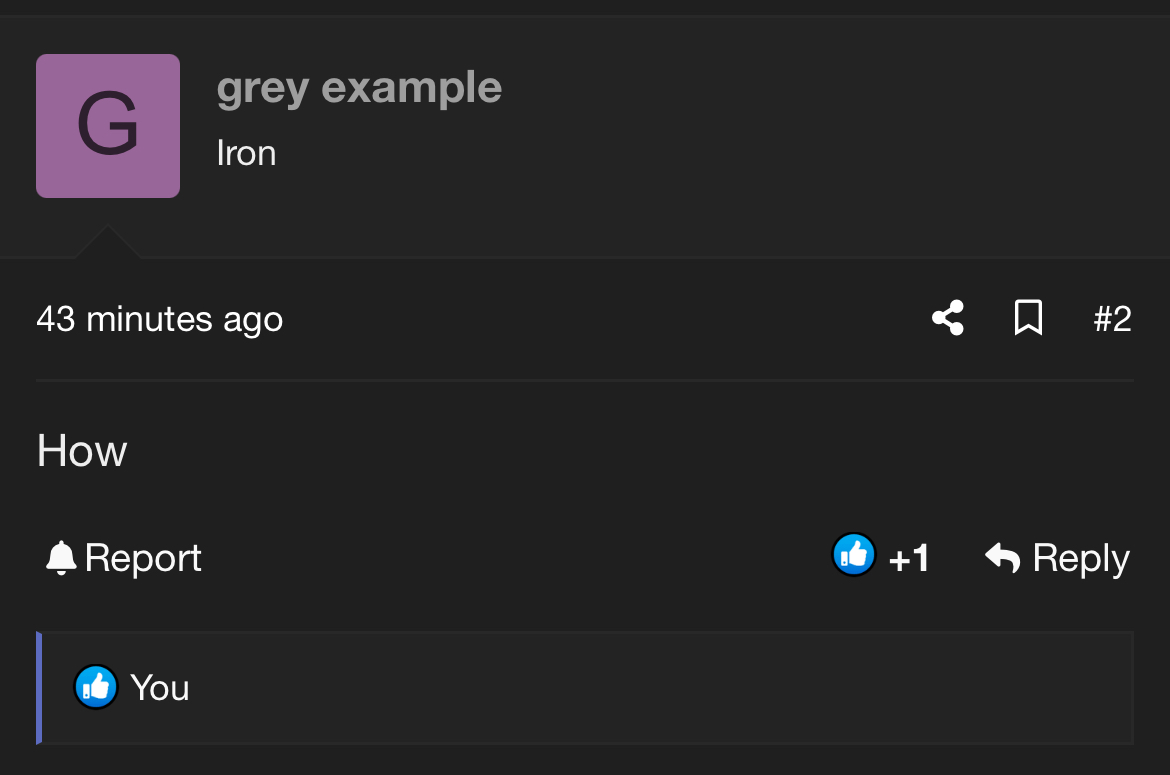Screen dimensions: 1170x775
Task: Click the thumbs-up icon beside You
Action: (x=96, y=687)
